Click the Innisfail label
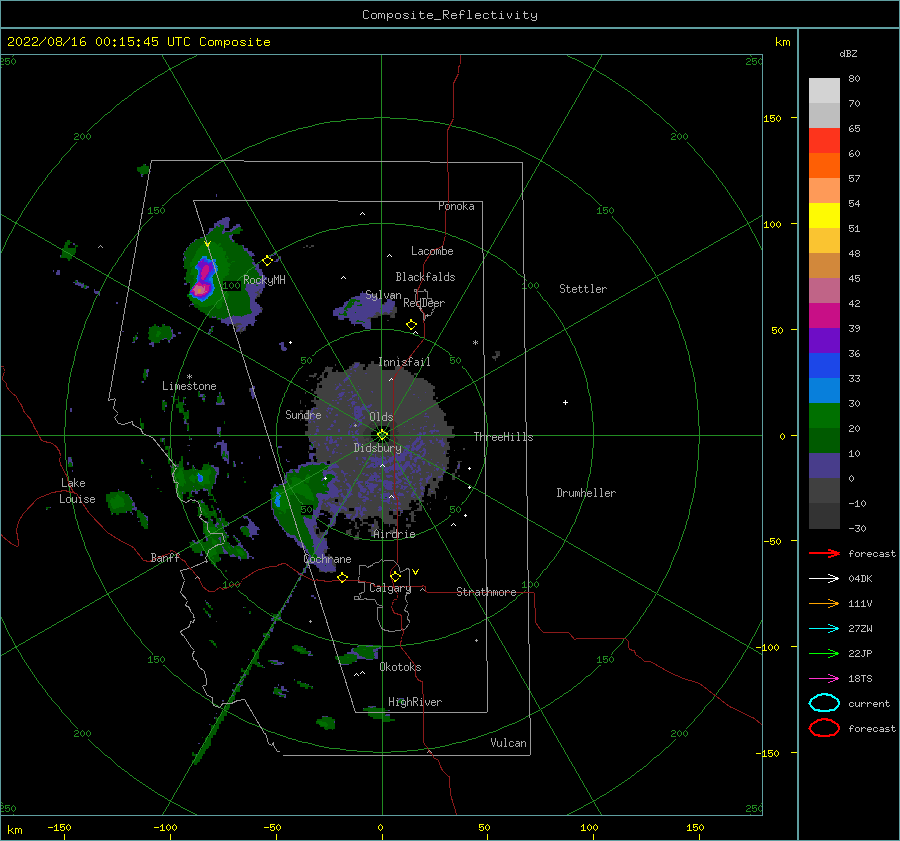This screenshot has width=900, height=841. 404,362
